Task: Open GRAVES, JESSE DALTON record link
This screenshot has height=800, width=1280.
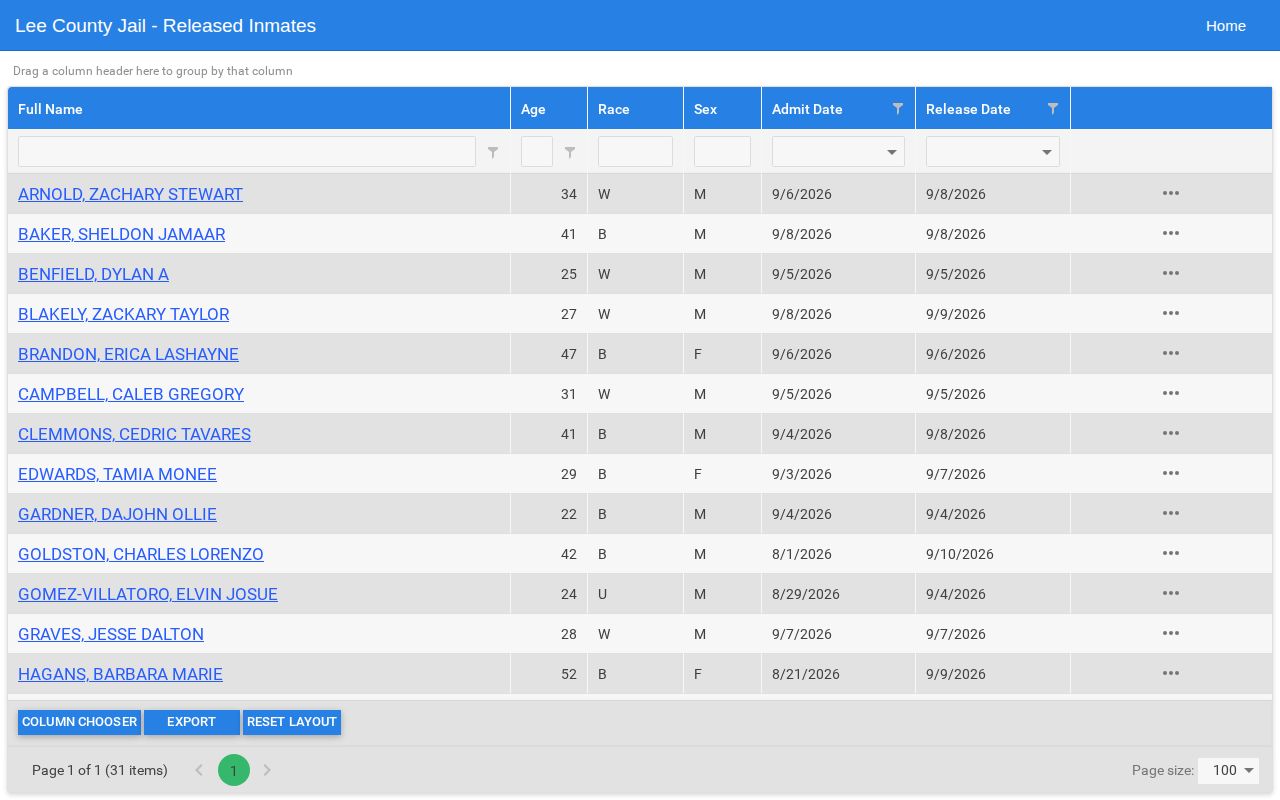Action: [111, 634]
